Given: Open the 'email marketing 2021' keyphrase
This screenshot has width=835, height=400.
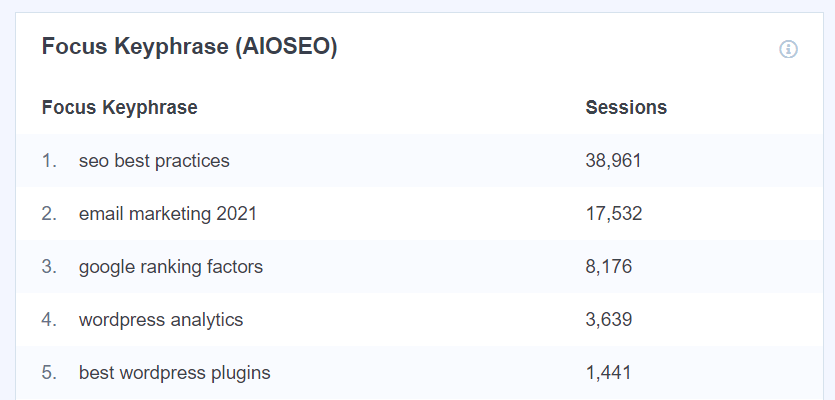Looking at the screenshot, I should 168,213.
